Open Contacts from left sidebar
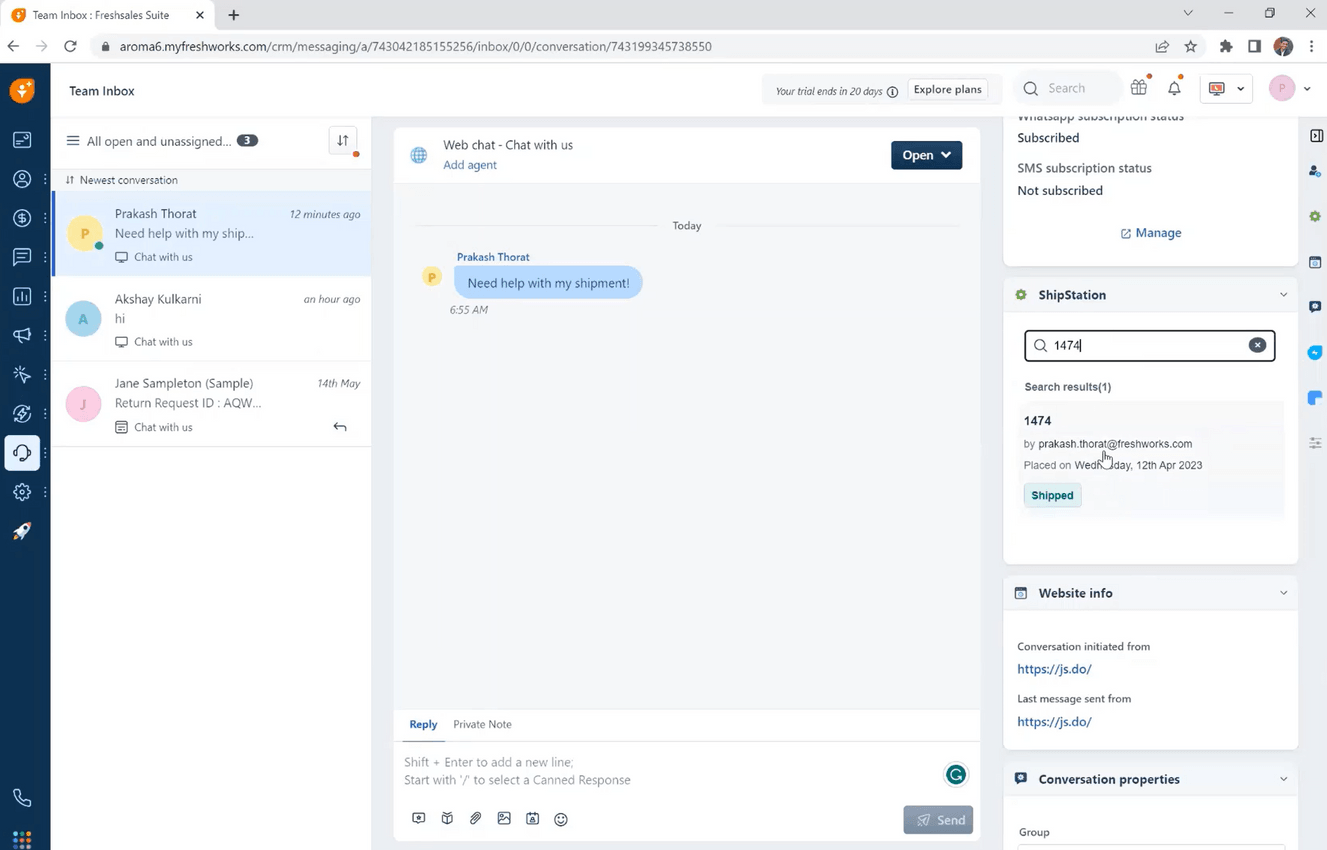Image resolution: width=1327 pixels, height=850 pixels. click(22, 179)
